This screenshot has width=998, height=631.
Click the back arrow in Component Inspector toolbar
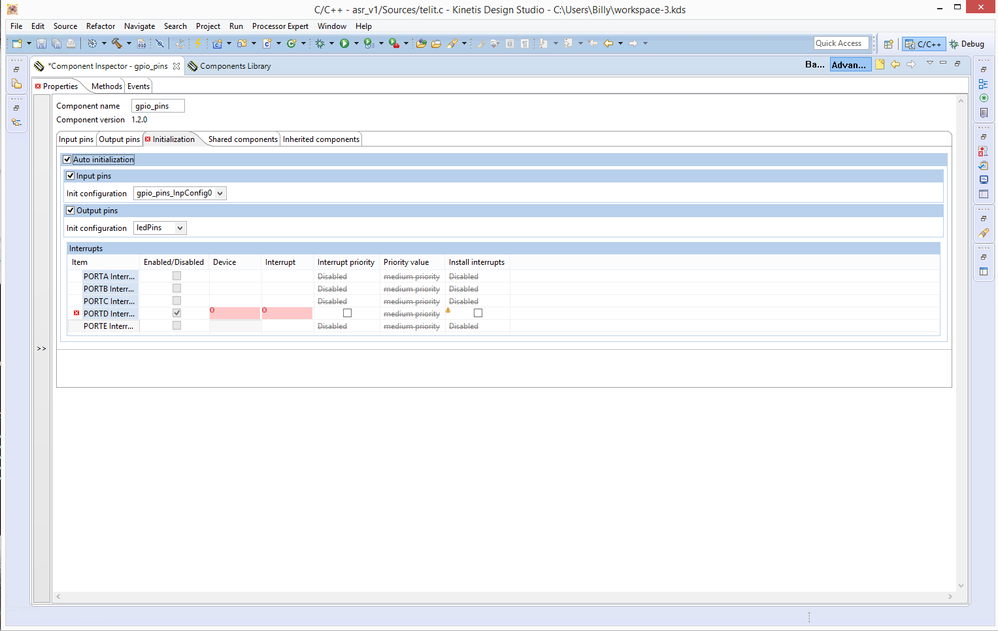coord(896,64)
